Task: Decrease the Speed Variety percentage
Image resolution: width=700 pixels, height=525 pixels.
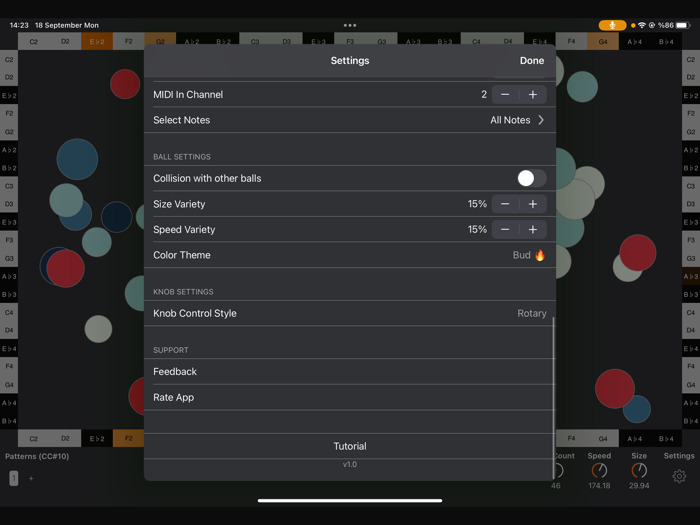Action: [x=505, y=229]
